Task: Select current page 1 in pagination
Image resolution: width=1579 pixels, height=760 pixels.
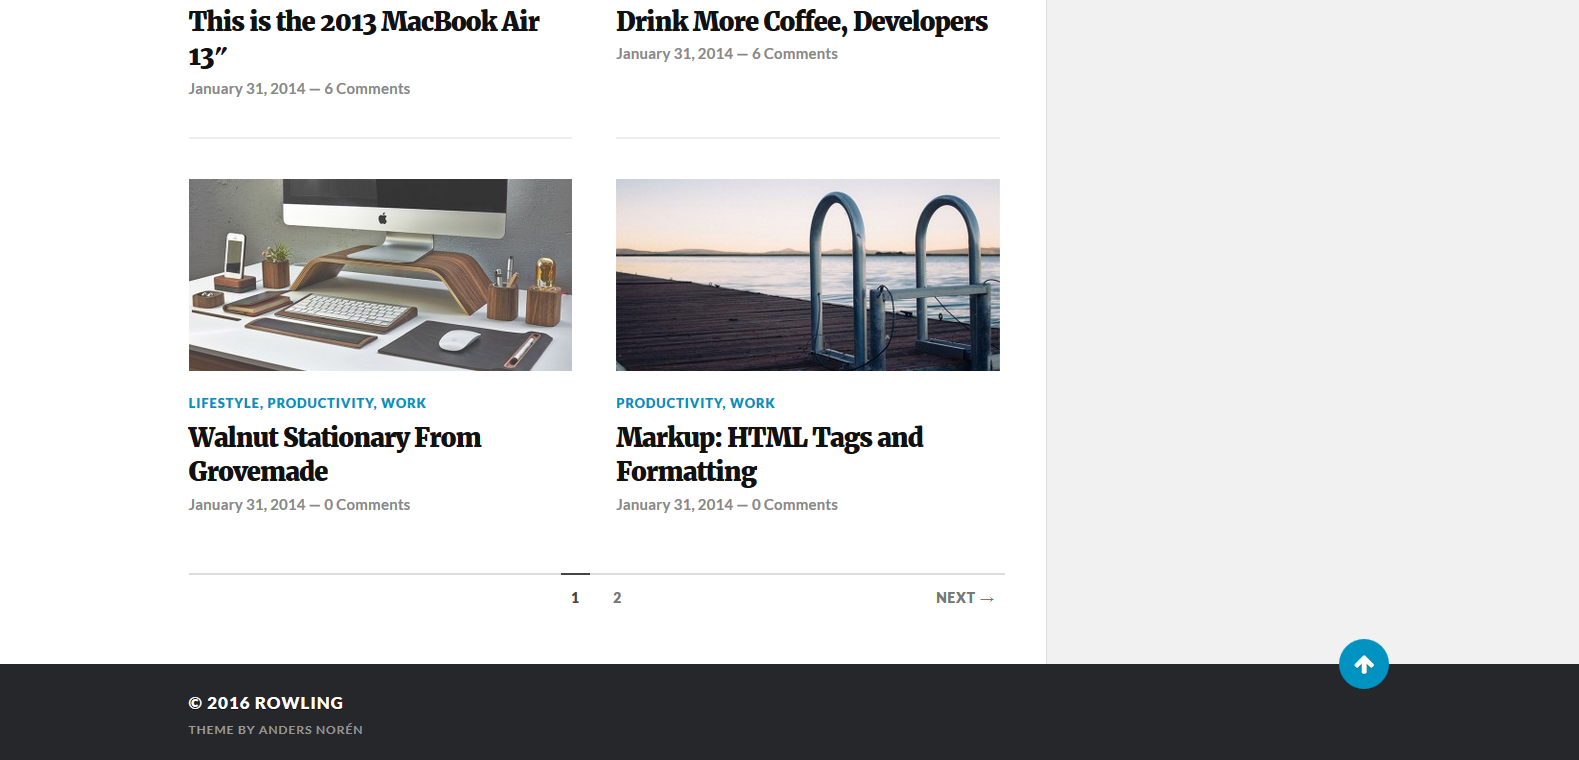Action: [575, 598]
